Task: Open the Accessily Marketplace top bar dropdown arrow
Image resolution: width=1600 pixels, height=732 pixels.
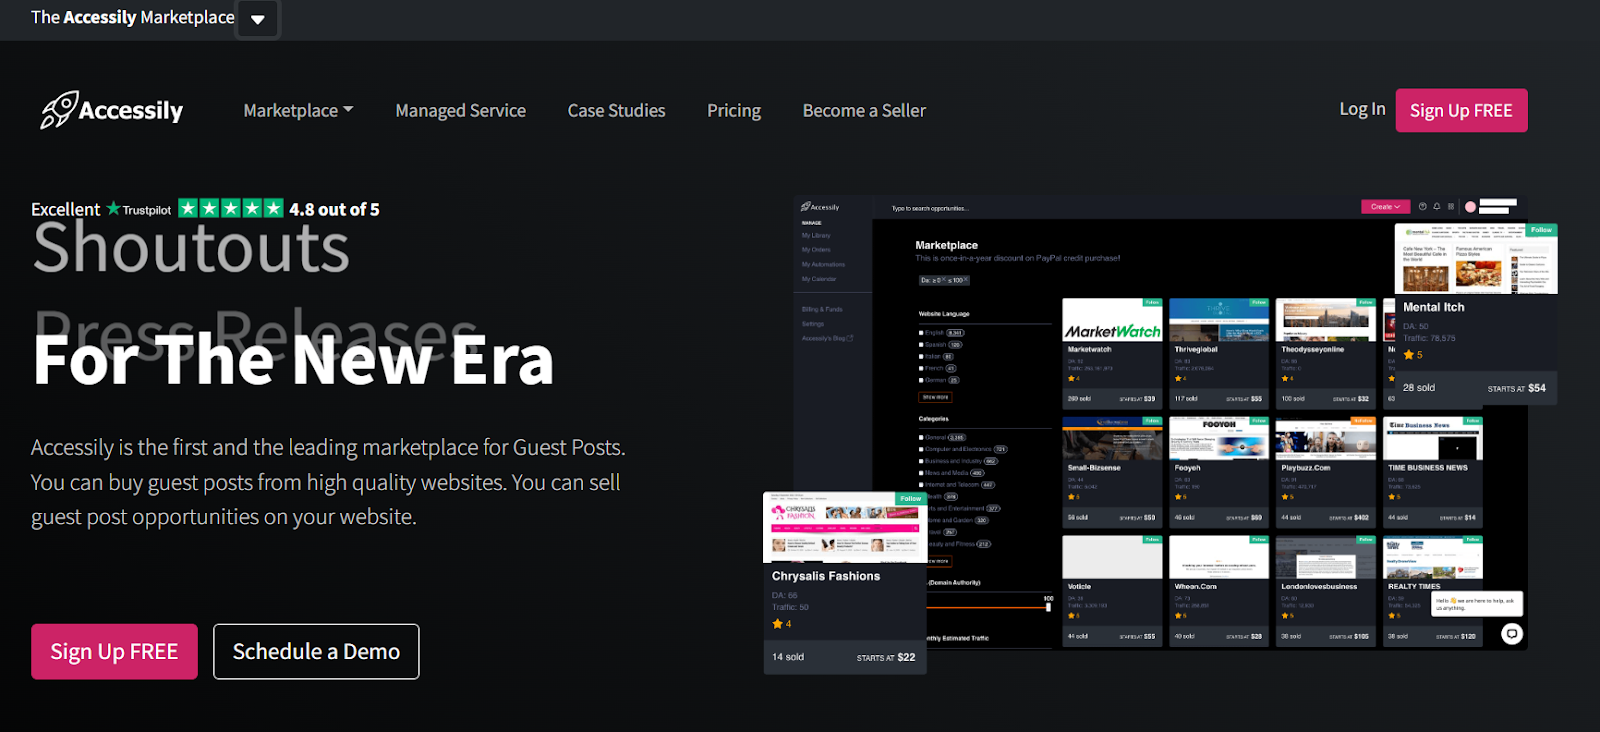Action: pyautogui.click(x=258, y=19)
